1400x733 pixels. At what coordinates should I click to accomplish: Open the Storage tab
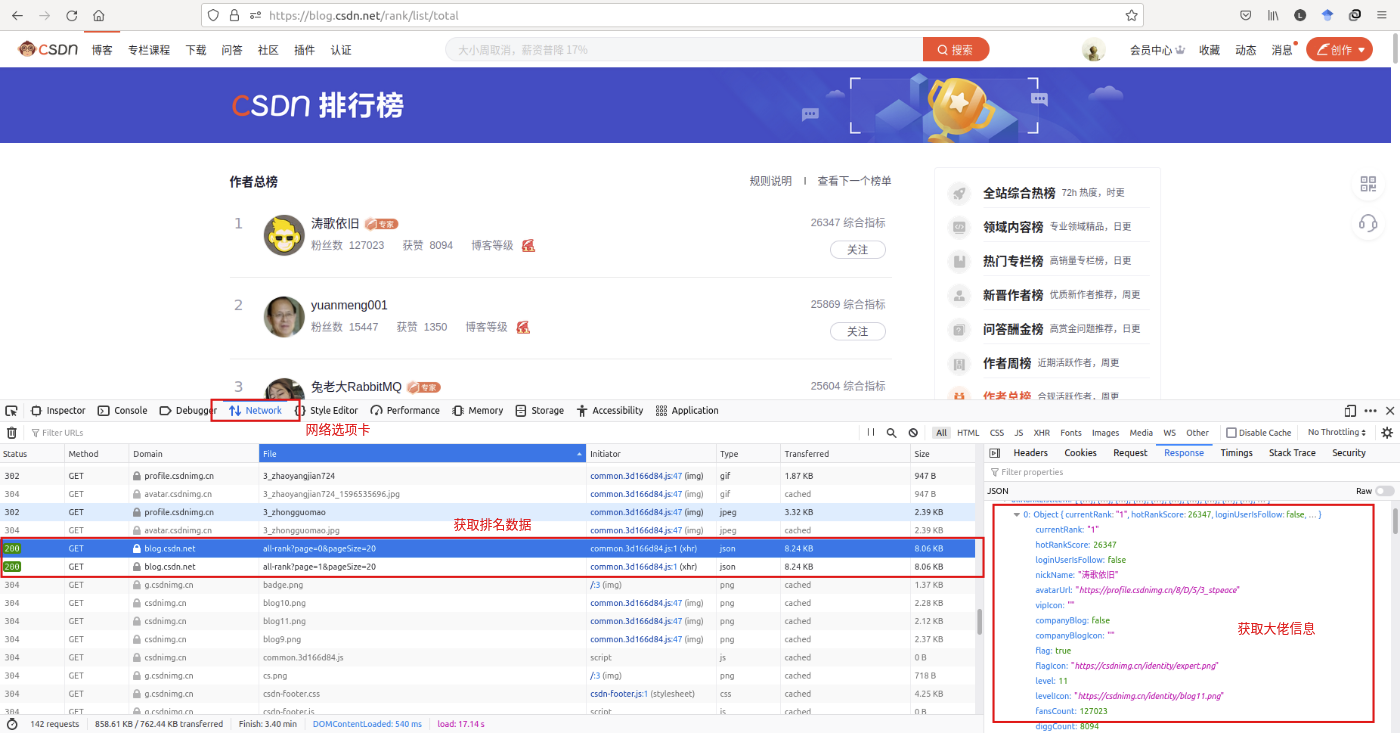(x=539, y=411)
